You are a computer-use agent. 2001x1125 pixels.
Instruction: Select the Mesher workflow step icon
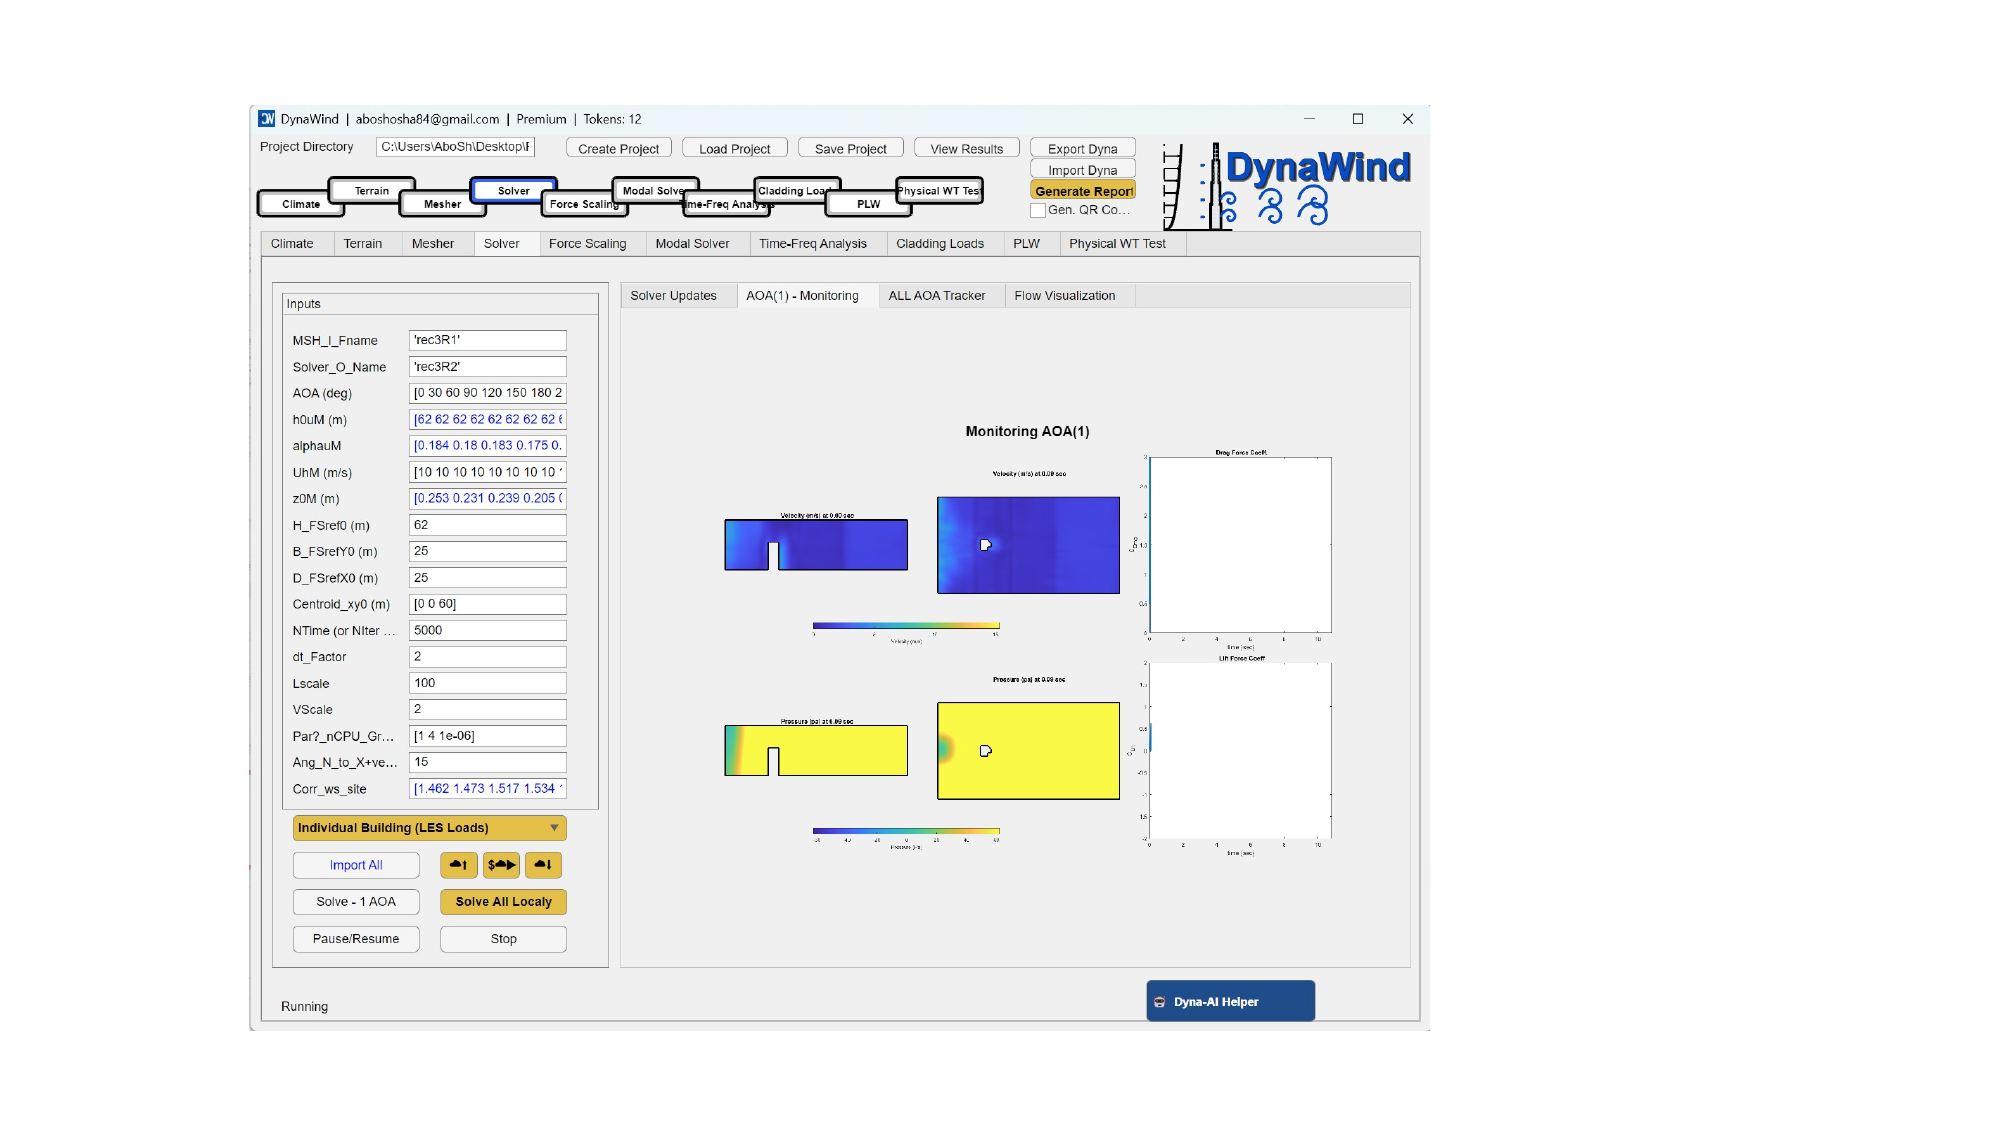click(442, 204)
